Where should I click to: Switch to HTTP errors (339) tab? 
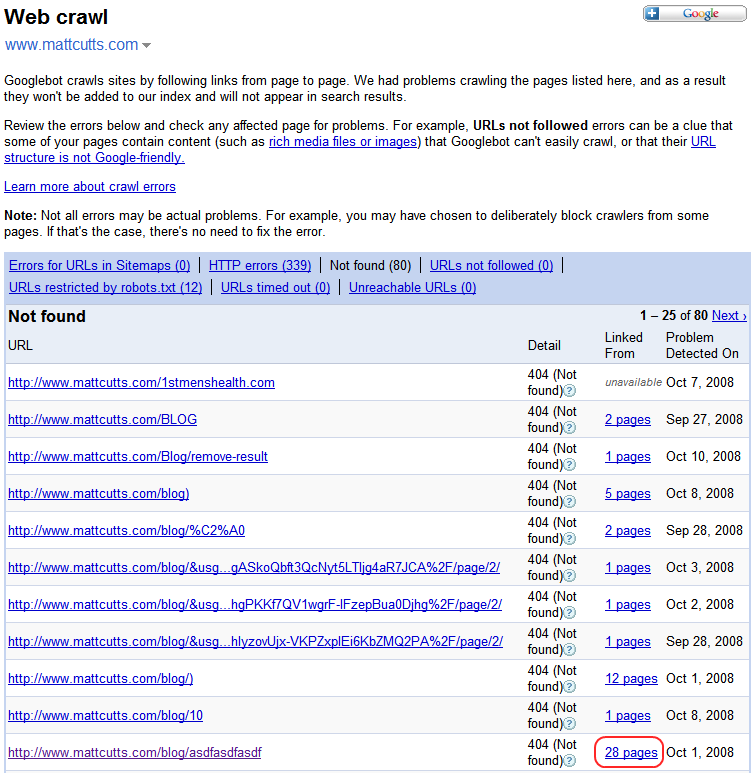click(x=260, y=266)
